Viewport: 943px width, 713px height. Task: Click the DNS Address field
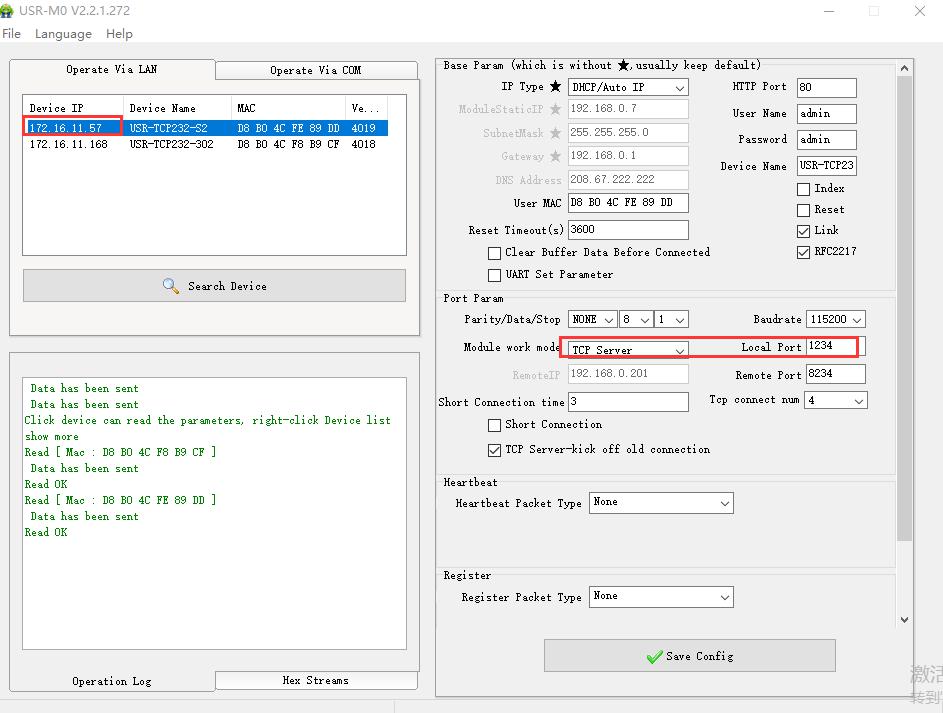click(x=628, y=179)
